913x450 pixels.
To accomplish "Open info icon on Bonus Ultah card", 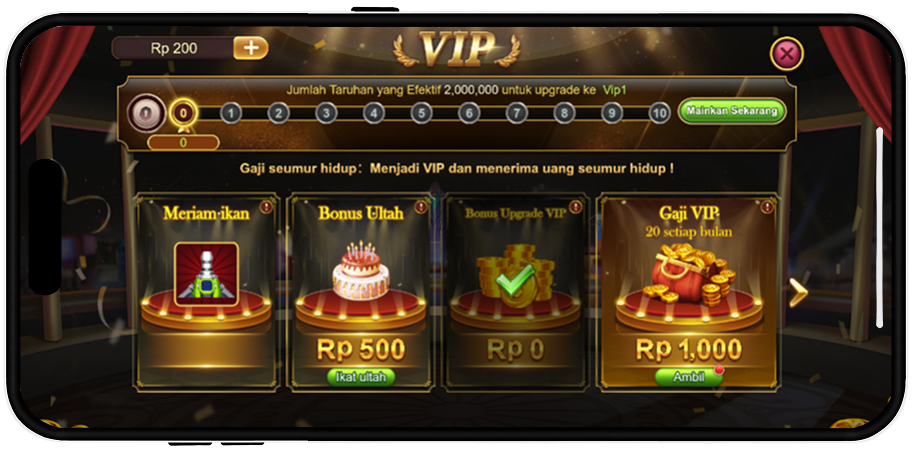I will (421, 206).
